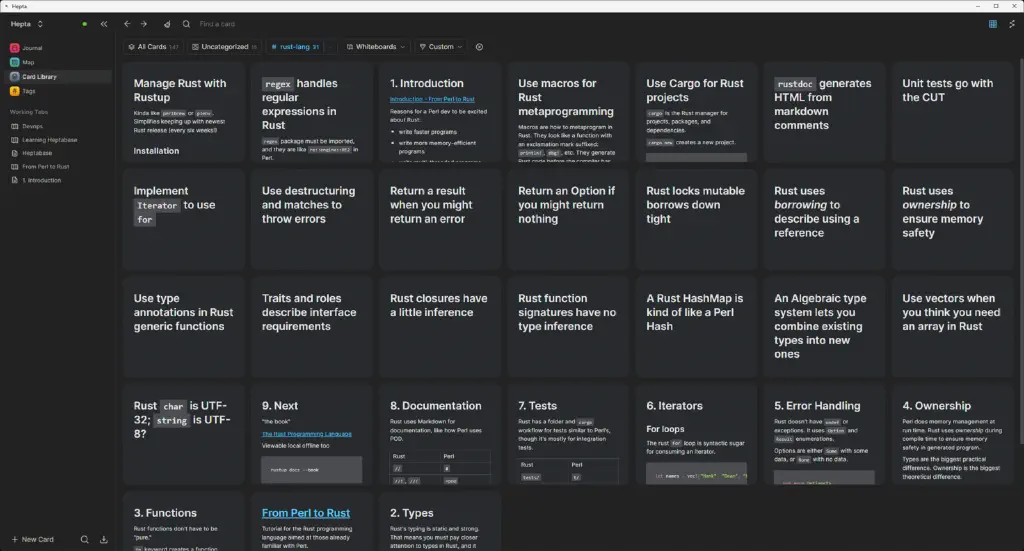Create a card with New Card button

coord(33,539)
